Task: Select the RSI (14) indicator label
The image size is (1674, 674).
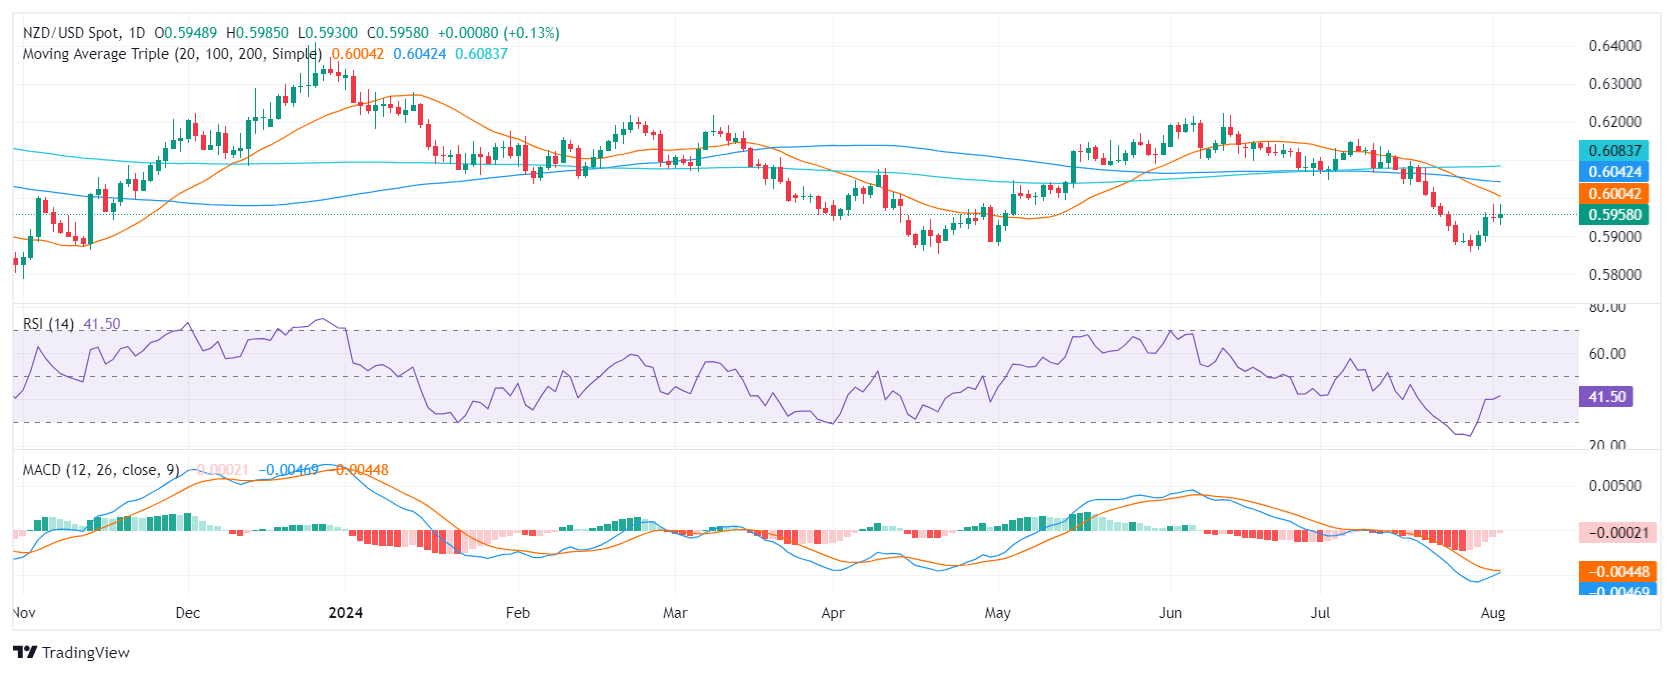Action: pos(48,324)
